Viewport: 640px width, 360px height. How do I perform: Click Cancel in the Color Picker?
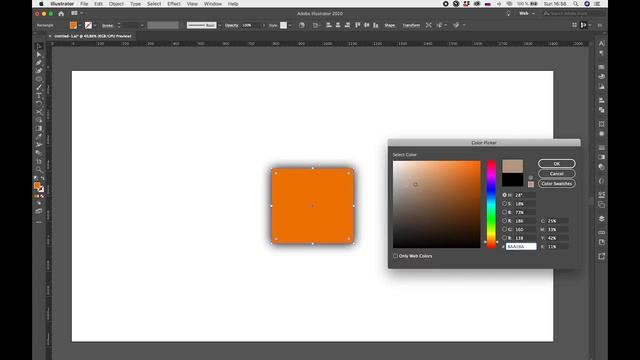557,173
